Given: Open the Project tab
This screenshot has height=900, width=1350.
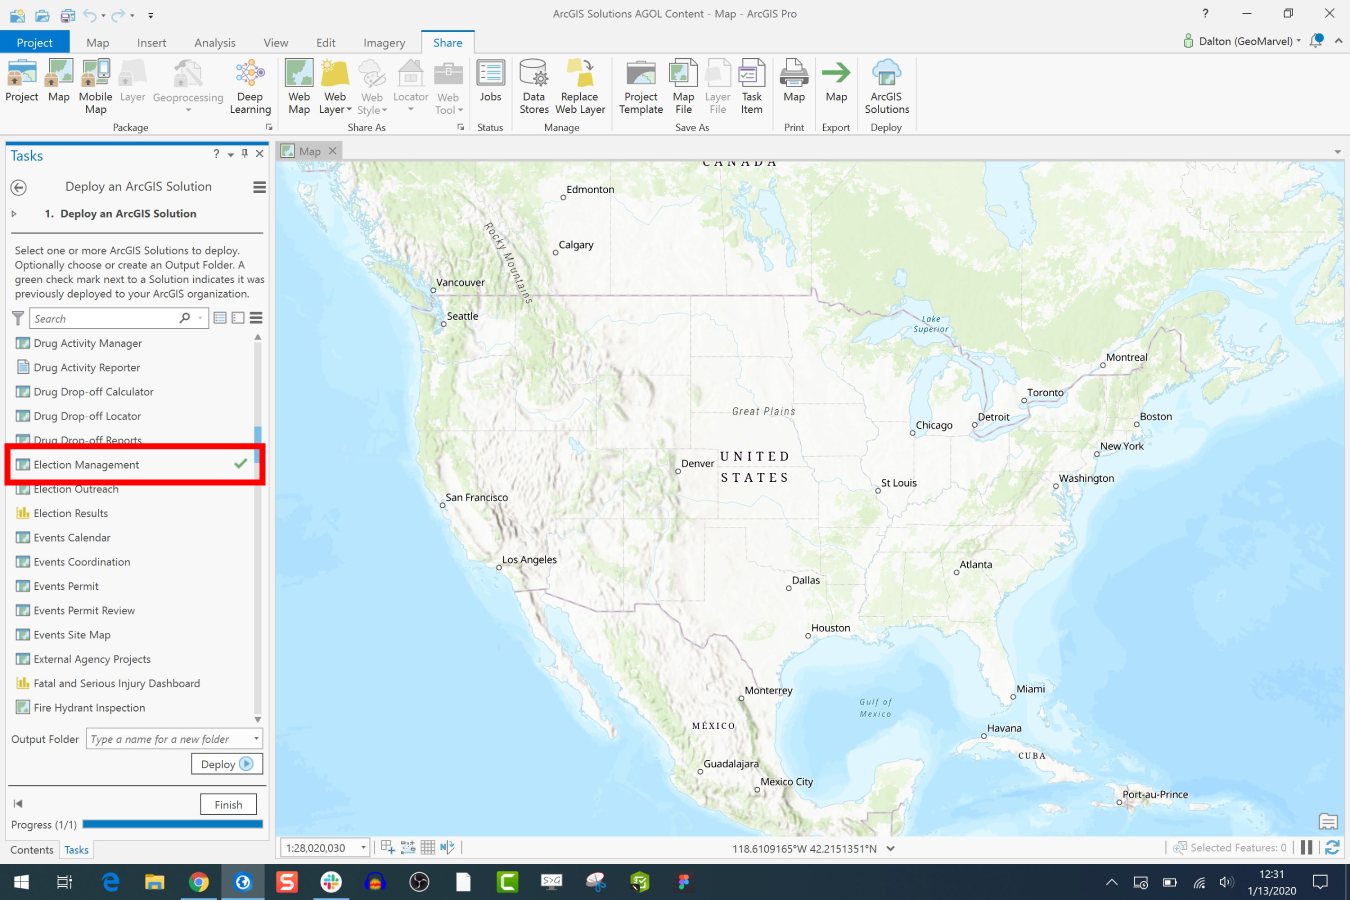Looking at the screenshot, I should pos(35,42).
